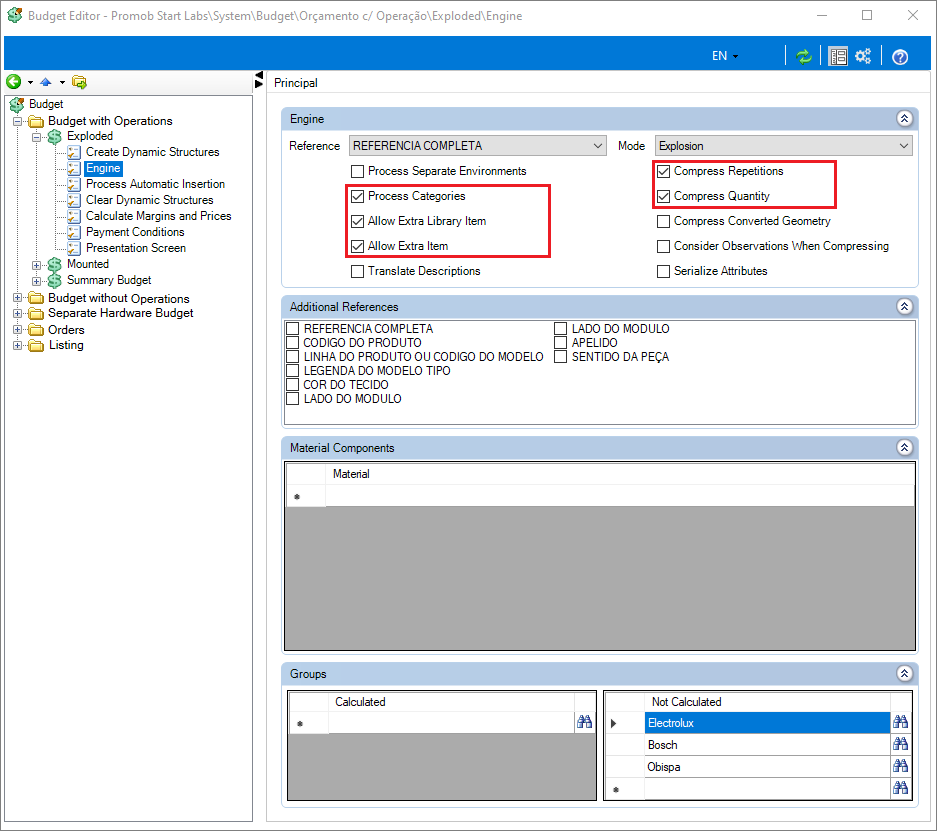Click the green back navigation arrow
Image resolution: width=937 pixels, height=831 pixels.
tap(14, 82)
